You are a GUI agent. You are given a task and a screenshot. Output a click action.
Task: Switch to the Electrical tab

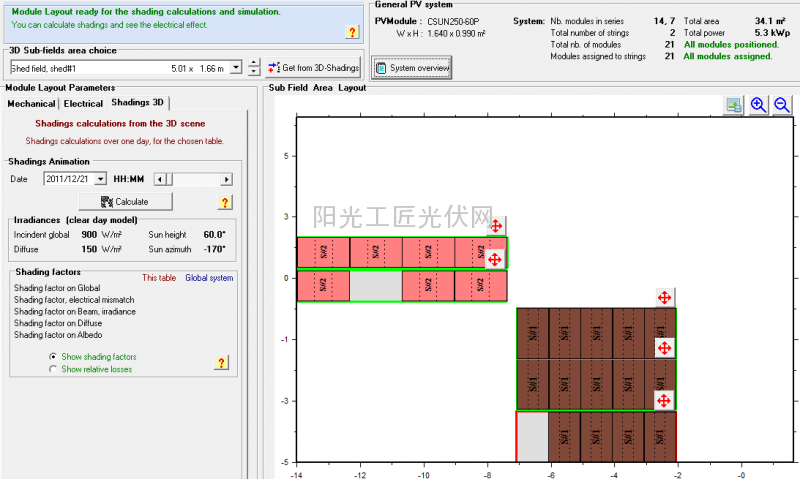[x=84, y=103]
